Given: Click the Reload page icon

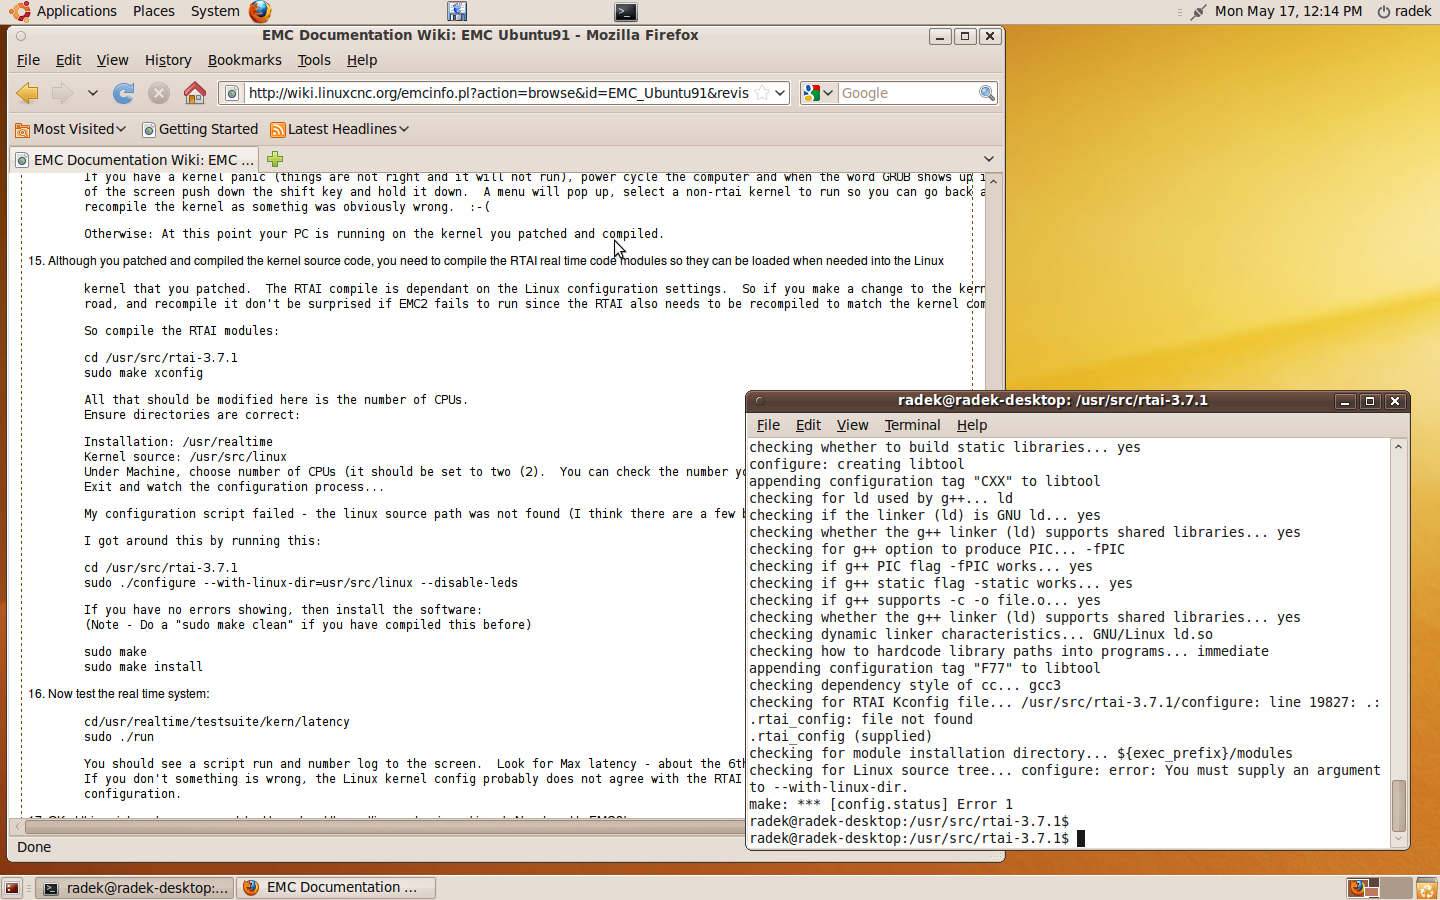Looking at the screenshot, I should 124,93.
